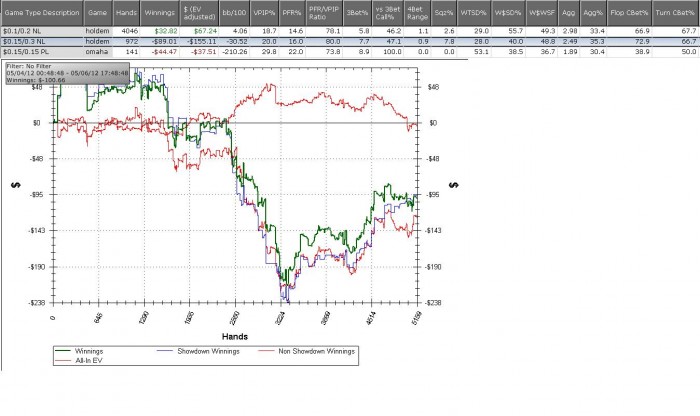Click the W$SD% column header
Viewport: 700px width, 416px height.
[x=508, y=13]
